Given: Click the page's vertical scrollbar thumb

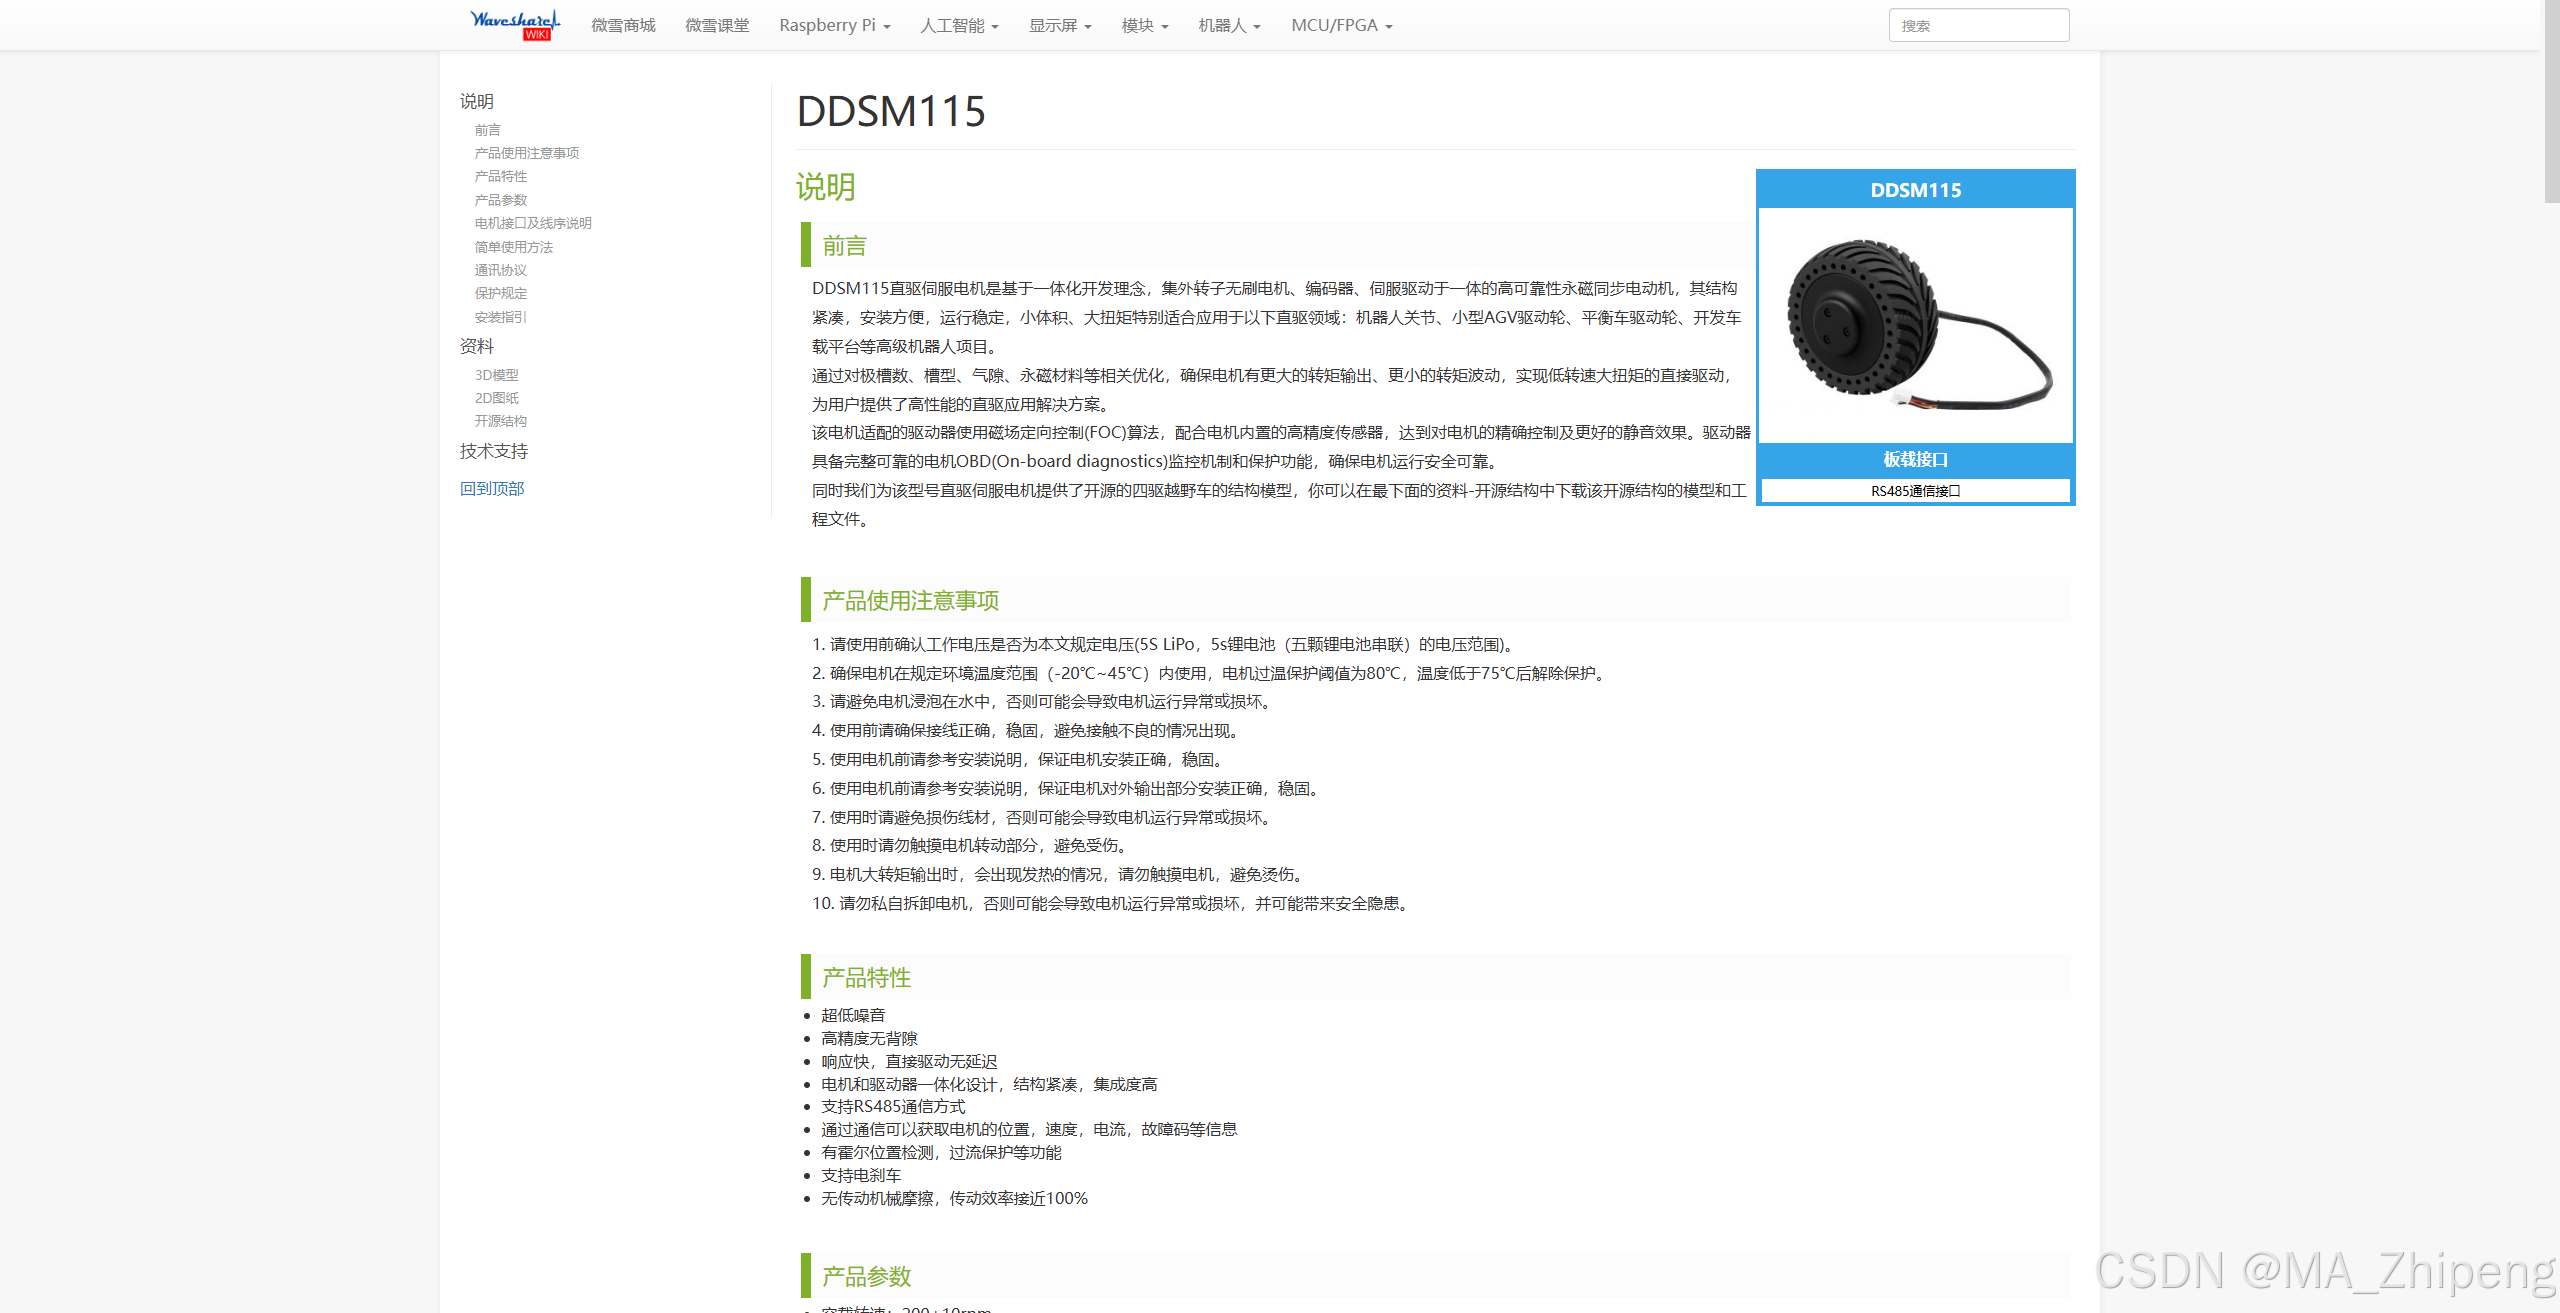Looking at the screenshot, I should click(2551, 100).
